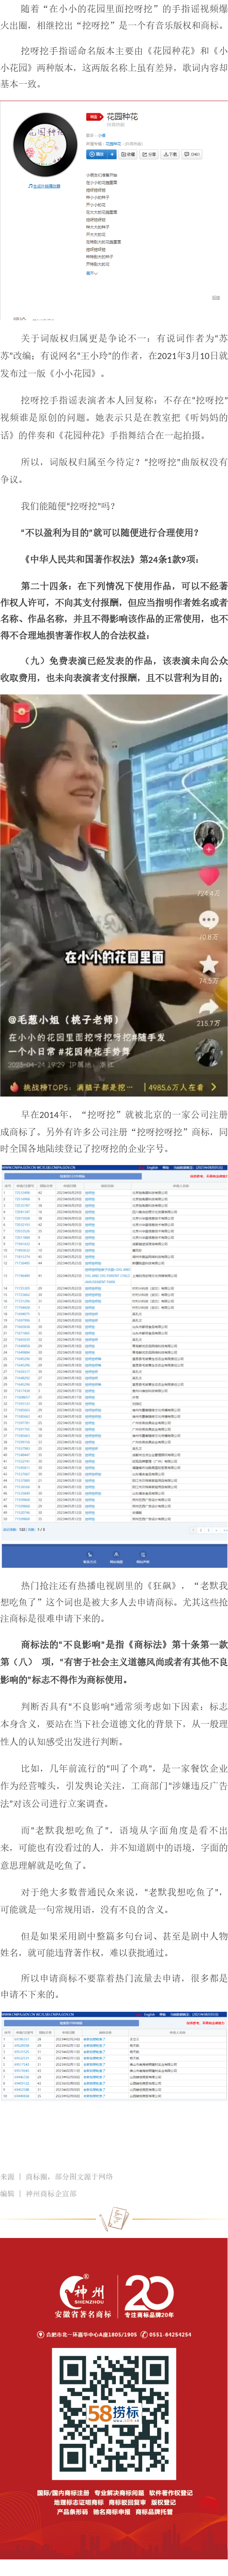
Task: Click heading 《中华人民共和国著作权法》第24条
Action: [111, 559]
